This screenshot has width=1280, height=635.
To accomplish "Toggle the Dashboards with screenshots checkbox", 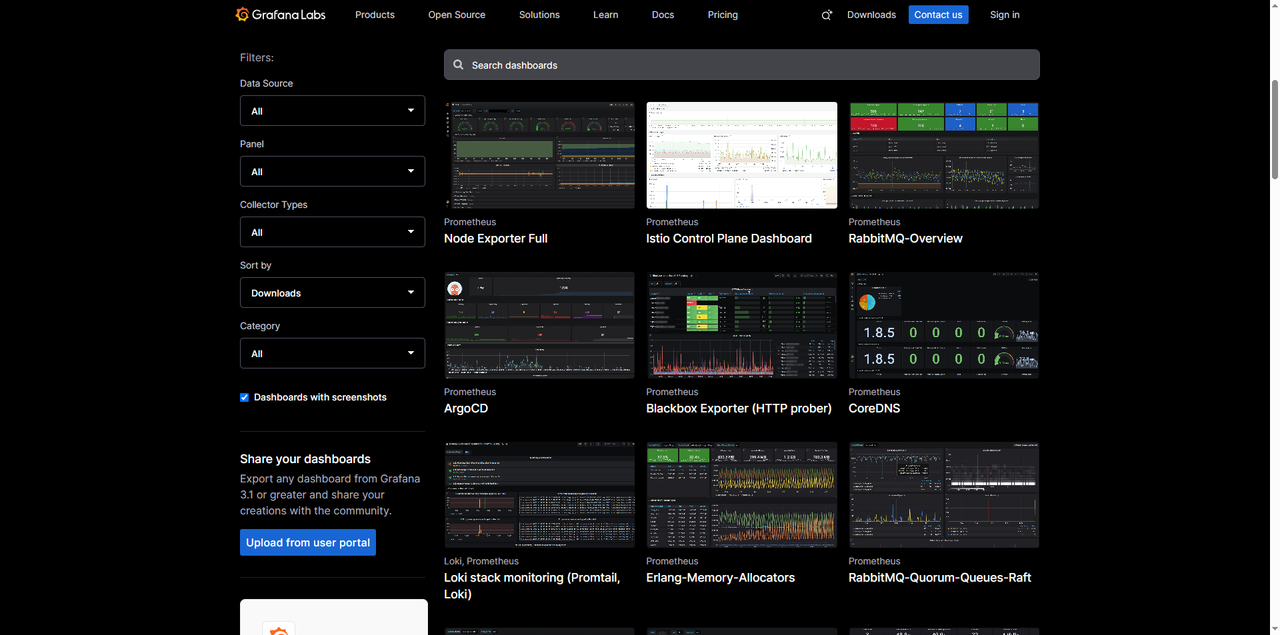I will (244, 397).
